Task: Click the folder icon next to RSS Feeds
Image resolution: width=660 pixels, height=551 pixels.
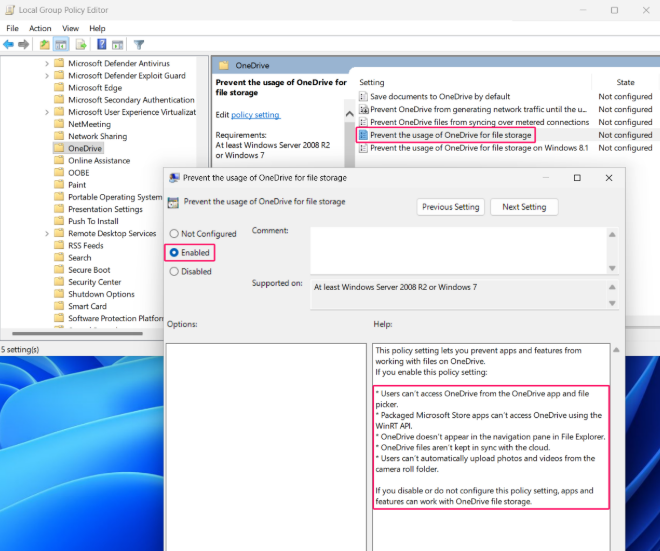Action: (59, 245)
